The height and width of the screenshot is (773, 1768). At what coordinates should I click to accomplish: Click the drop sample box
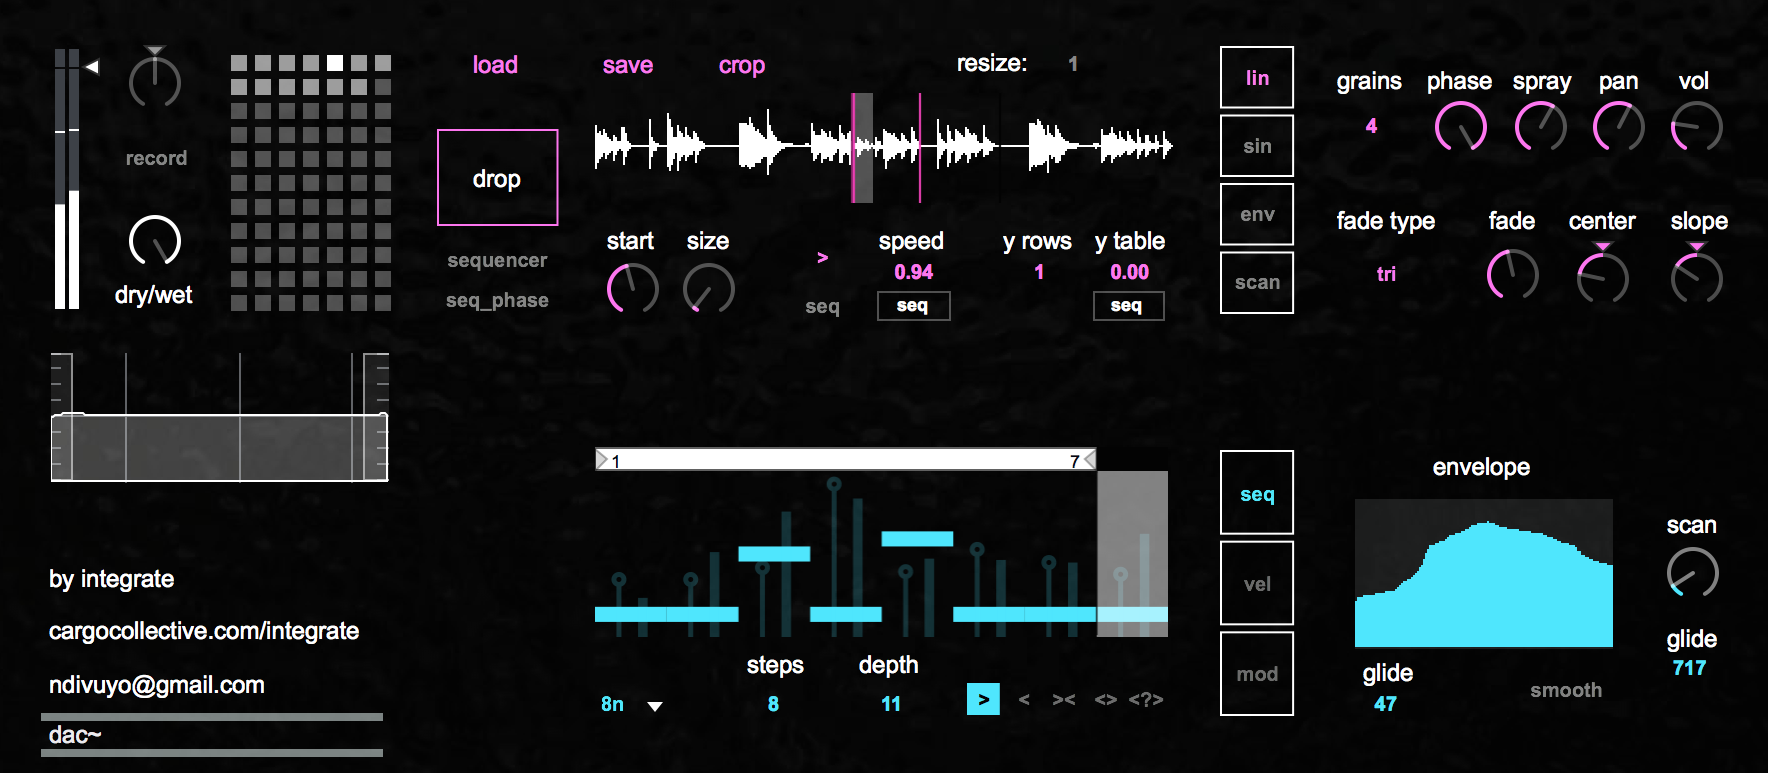pyautogui.click(x=497, y=178)
